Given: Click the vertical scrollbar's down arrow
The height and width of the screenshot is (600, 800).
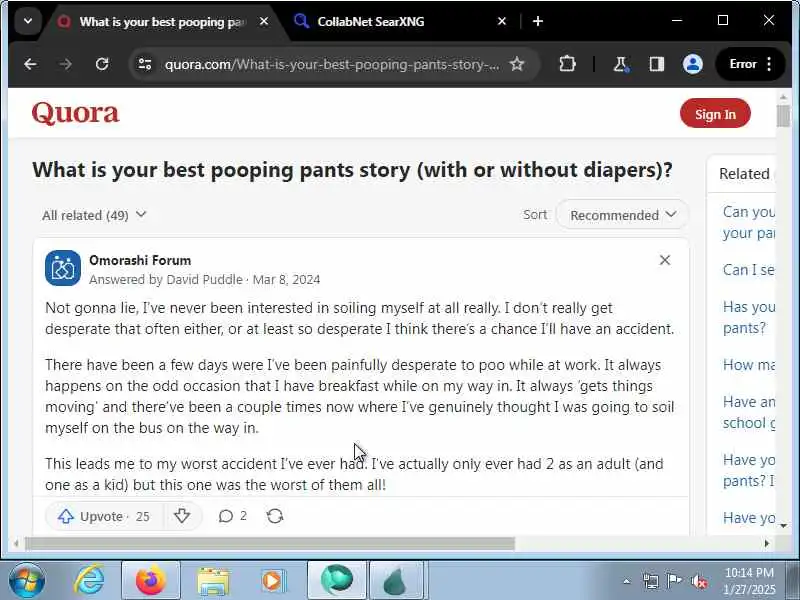Looking at the screenshot, I should [x=783, y=526].
